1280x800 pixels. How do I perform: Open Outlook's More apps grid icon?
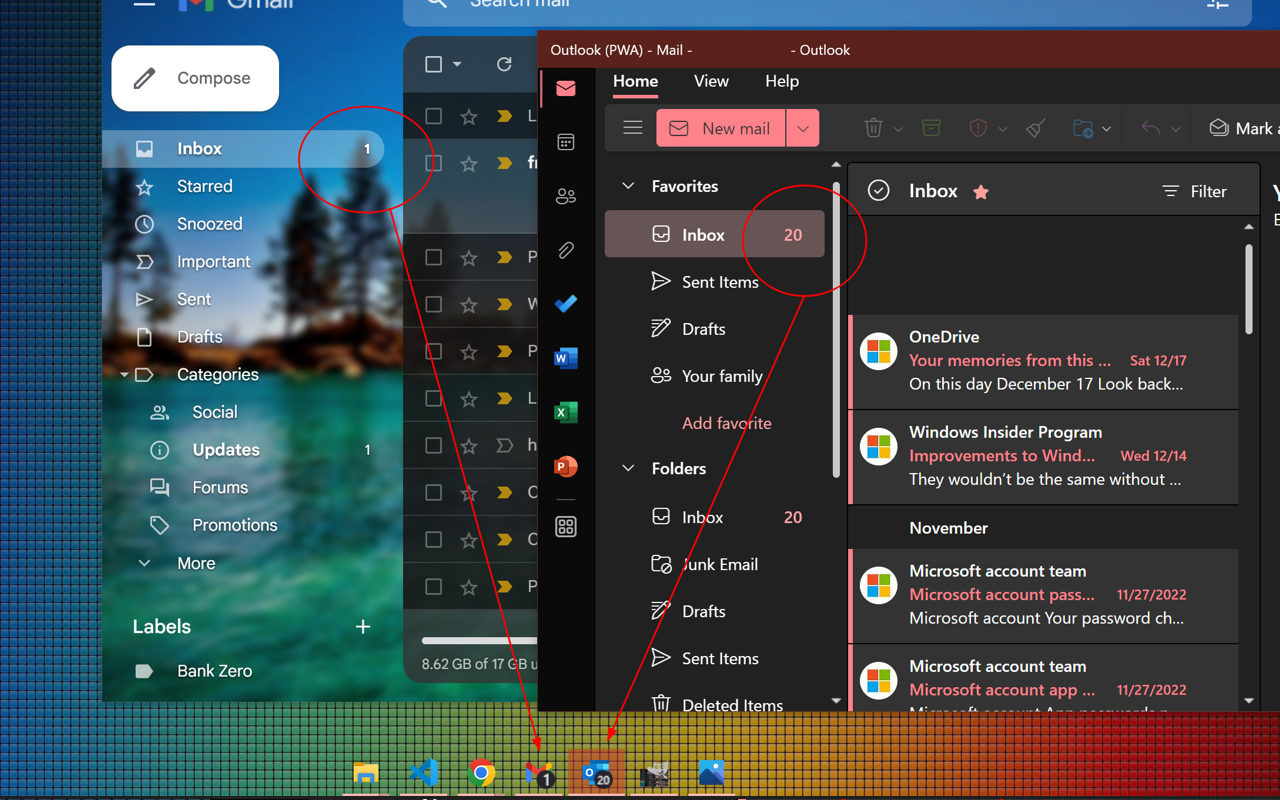(566, 526)
